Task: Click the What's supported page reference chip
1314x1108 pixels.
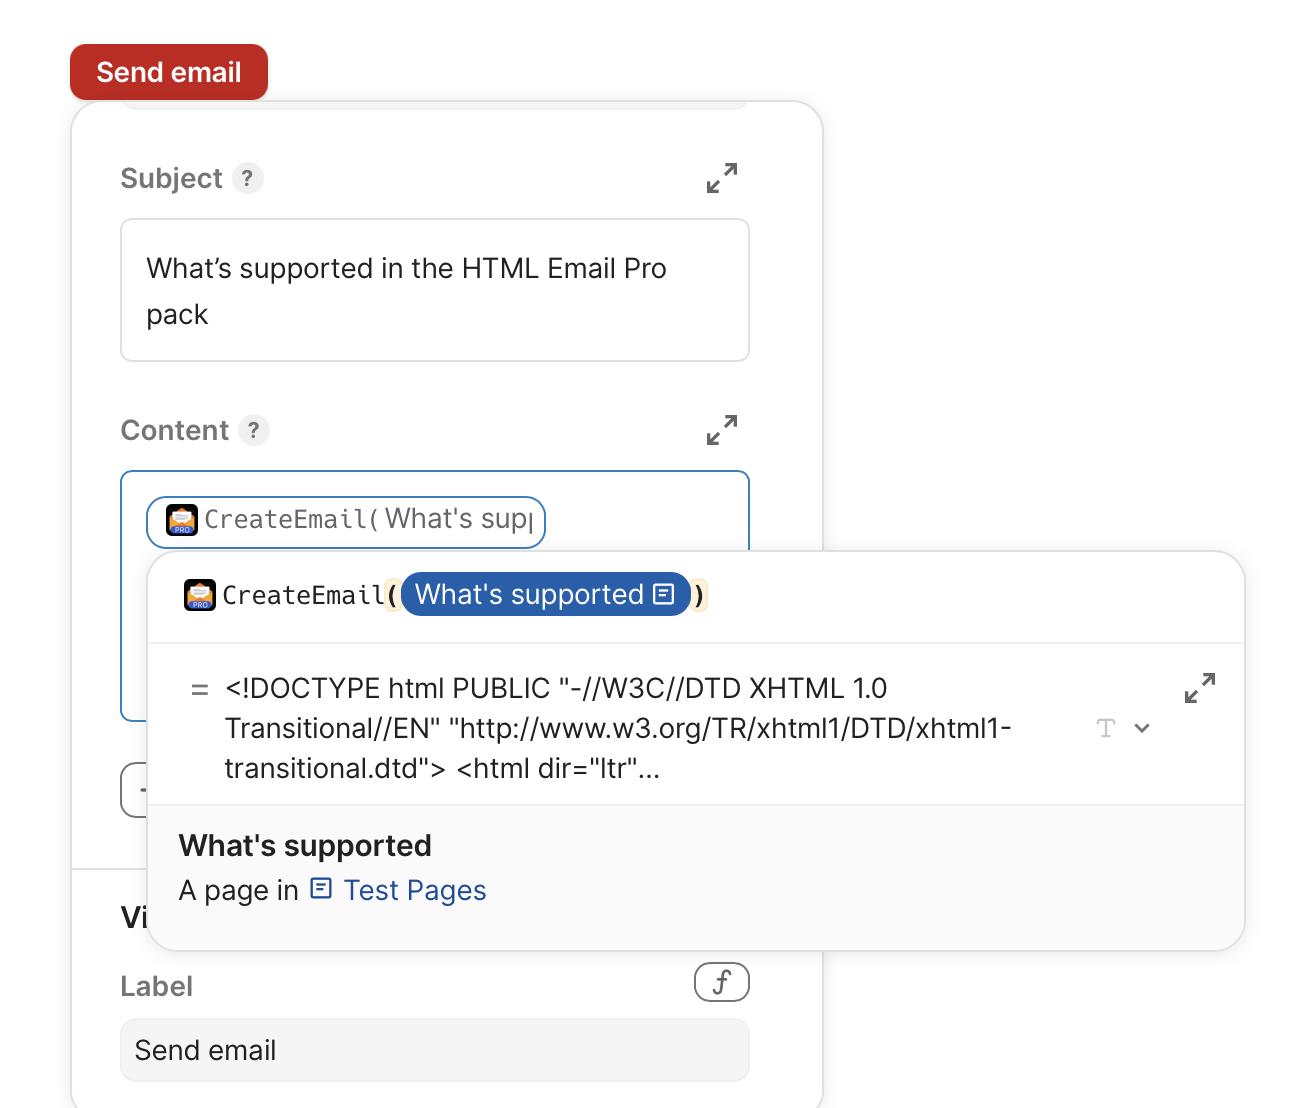Action: [x=546, y=595]
